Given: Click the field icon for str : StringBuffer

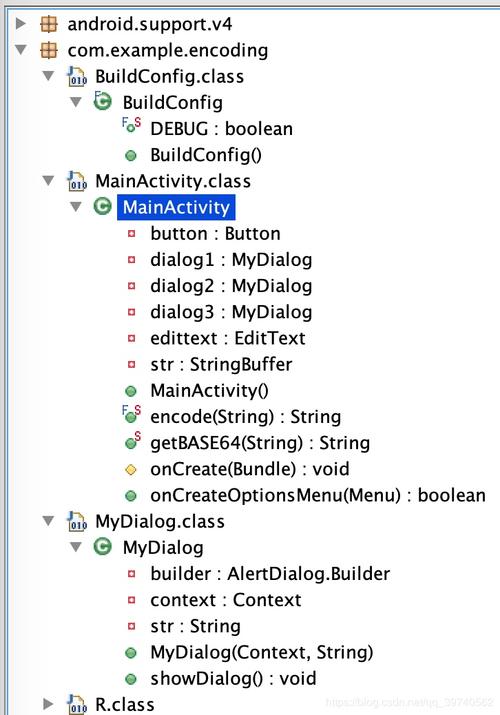Looking at the screenshot, I should 131,365.
